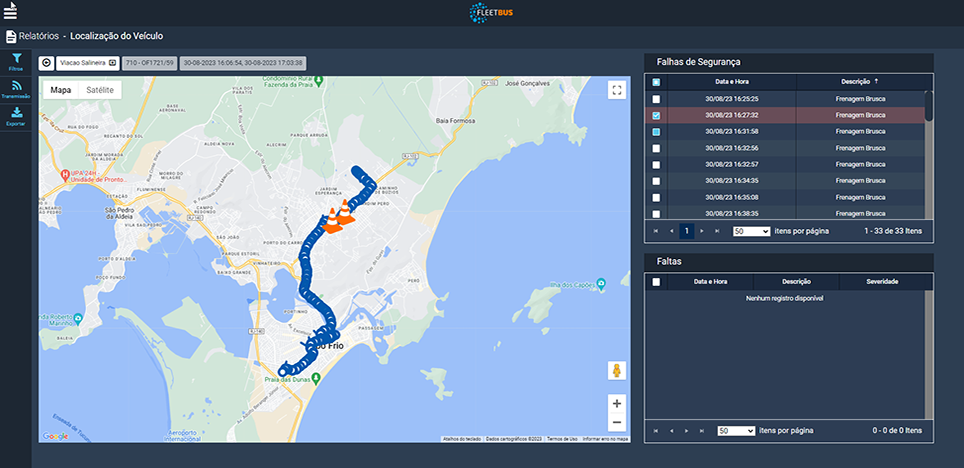Zoom in on the map
Screen dimensions: 964x468
click(x=617, y=404)
